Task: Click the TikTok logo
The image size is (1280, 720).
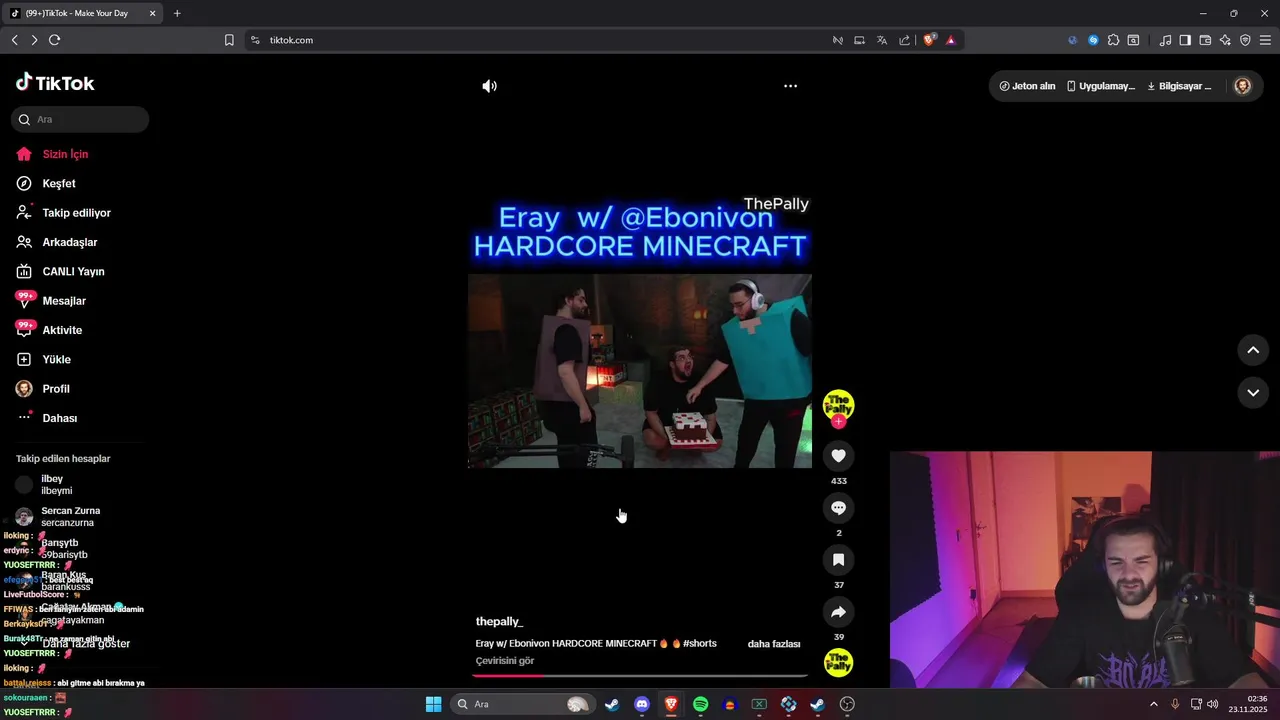Action: click(x=55, y=83)
